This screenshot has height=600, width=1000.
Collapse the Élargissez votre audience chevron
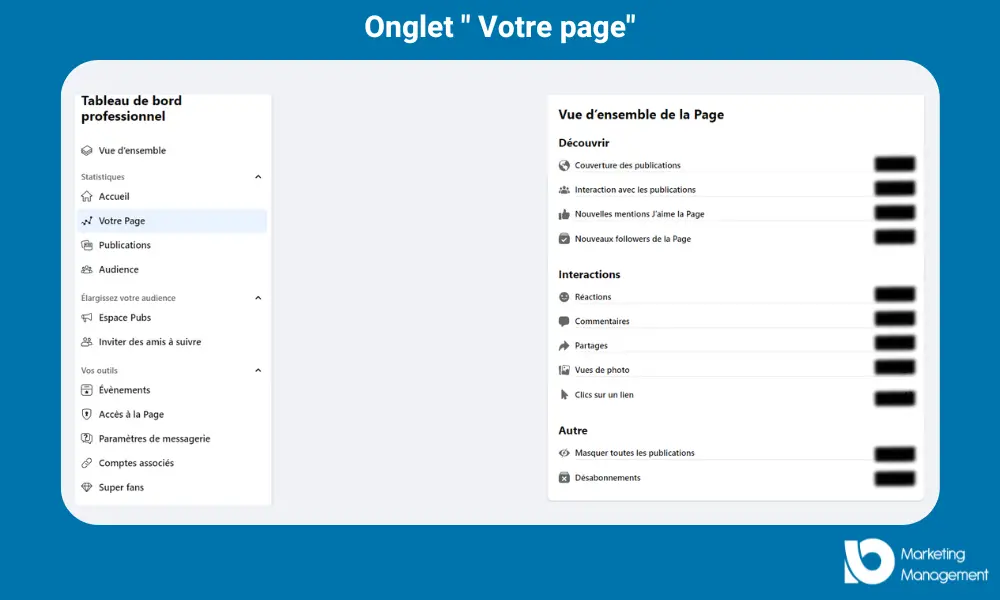[x=258, y=298]
